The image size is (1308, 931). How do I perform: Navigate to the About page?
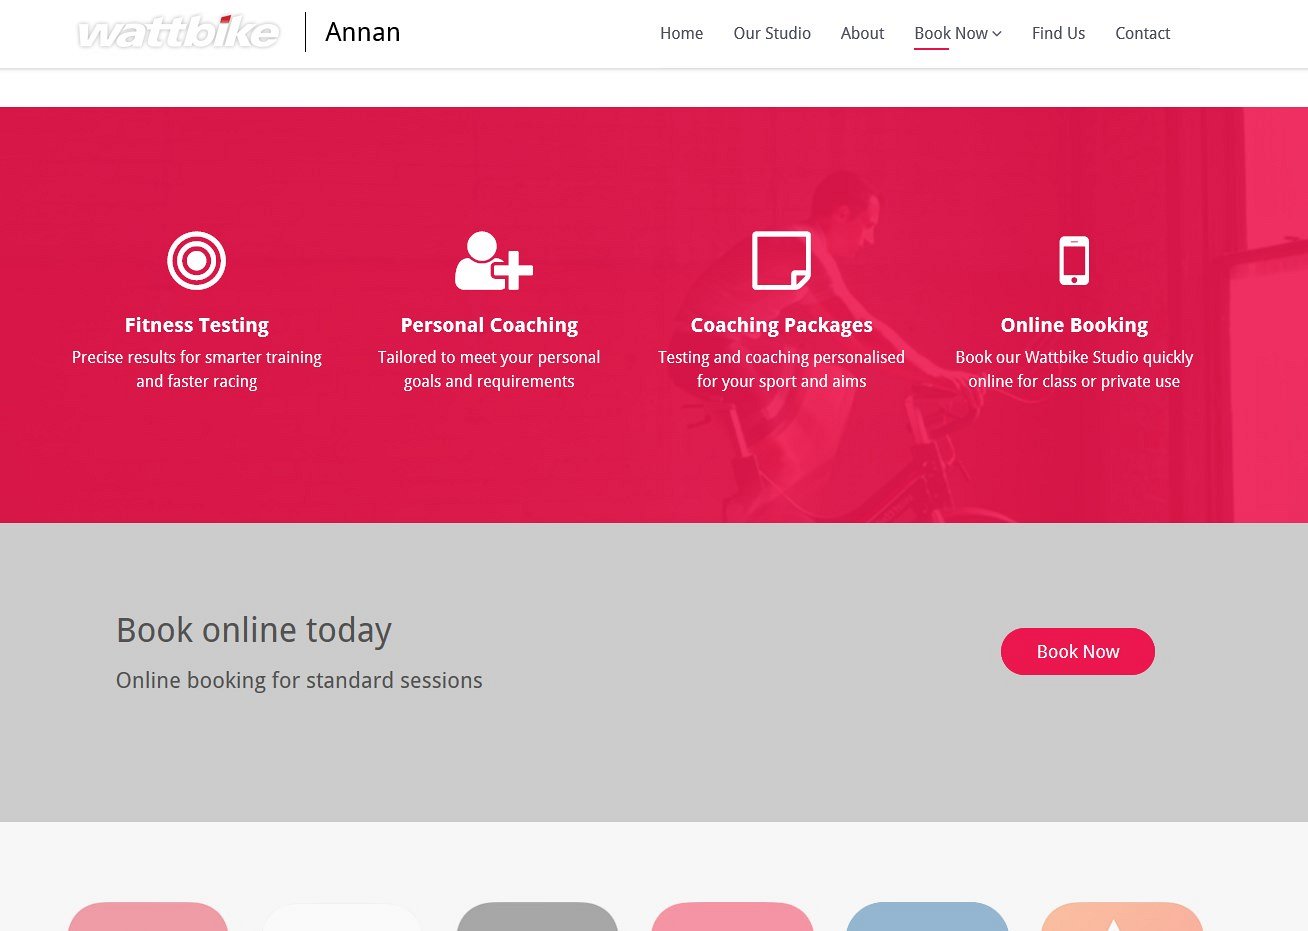[862, 33]
